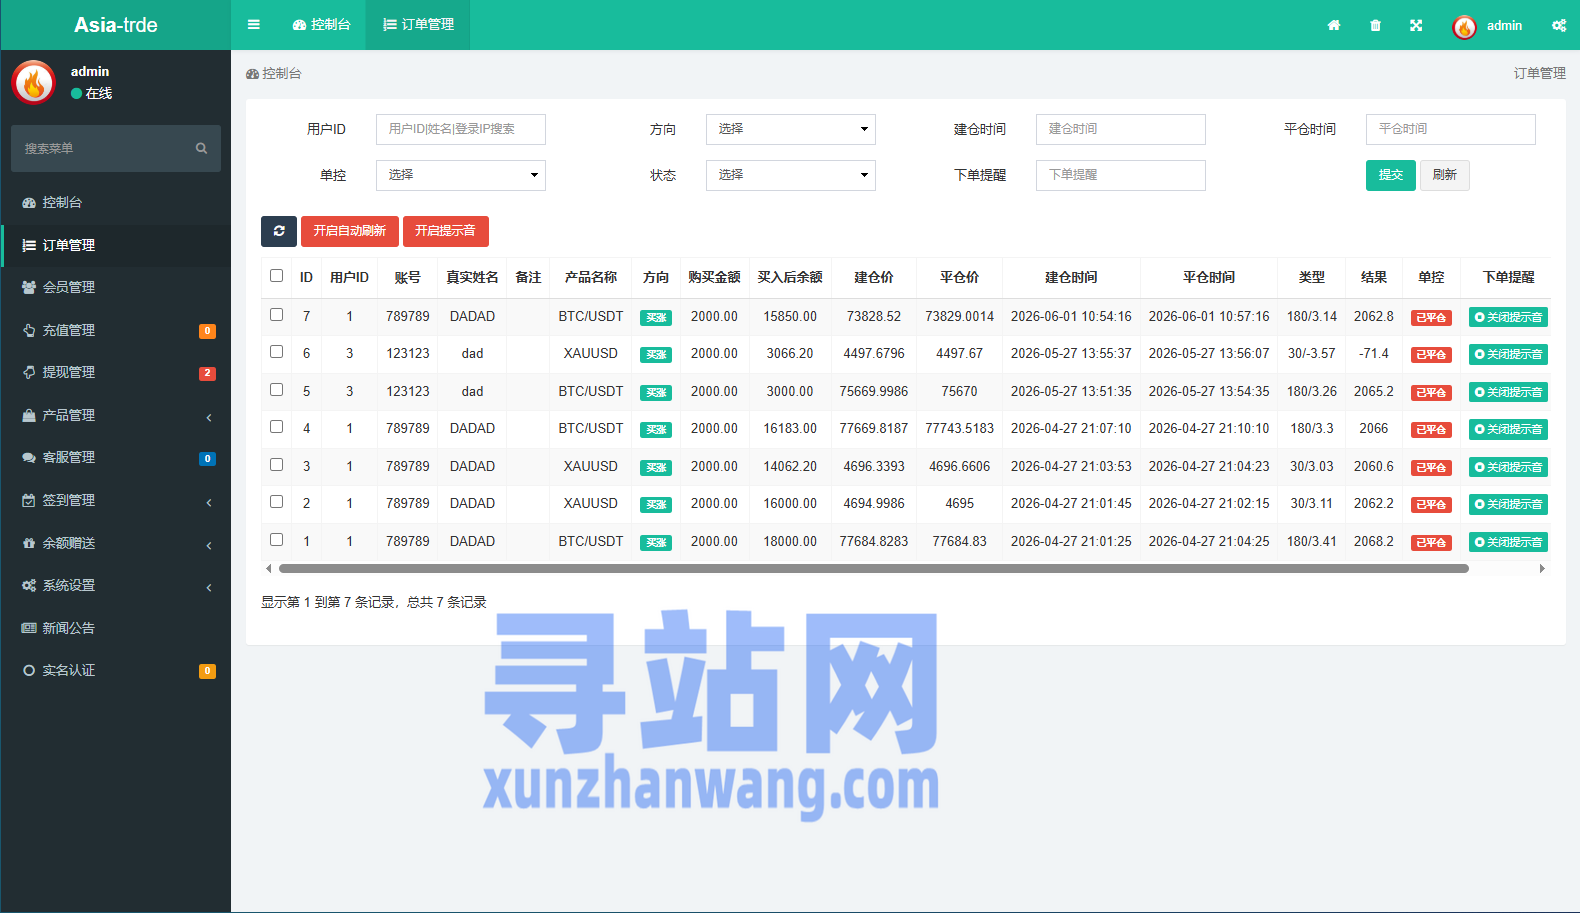Click the admin avatar in the top bar

click(1464, 27)
